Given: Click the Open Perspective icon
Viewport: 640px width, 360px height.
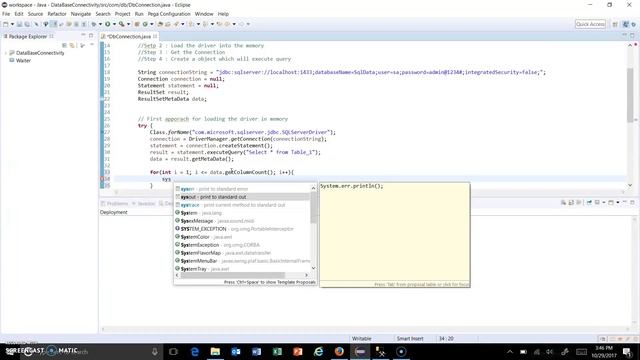Looking at the screenshot, I should pos(615,24).
